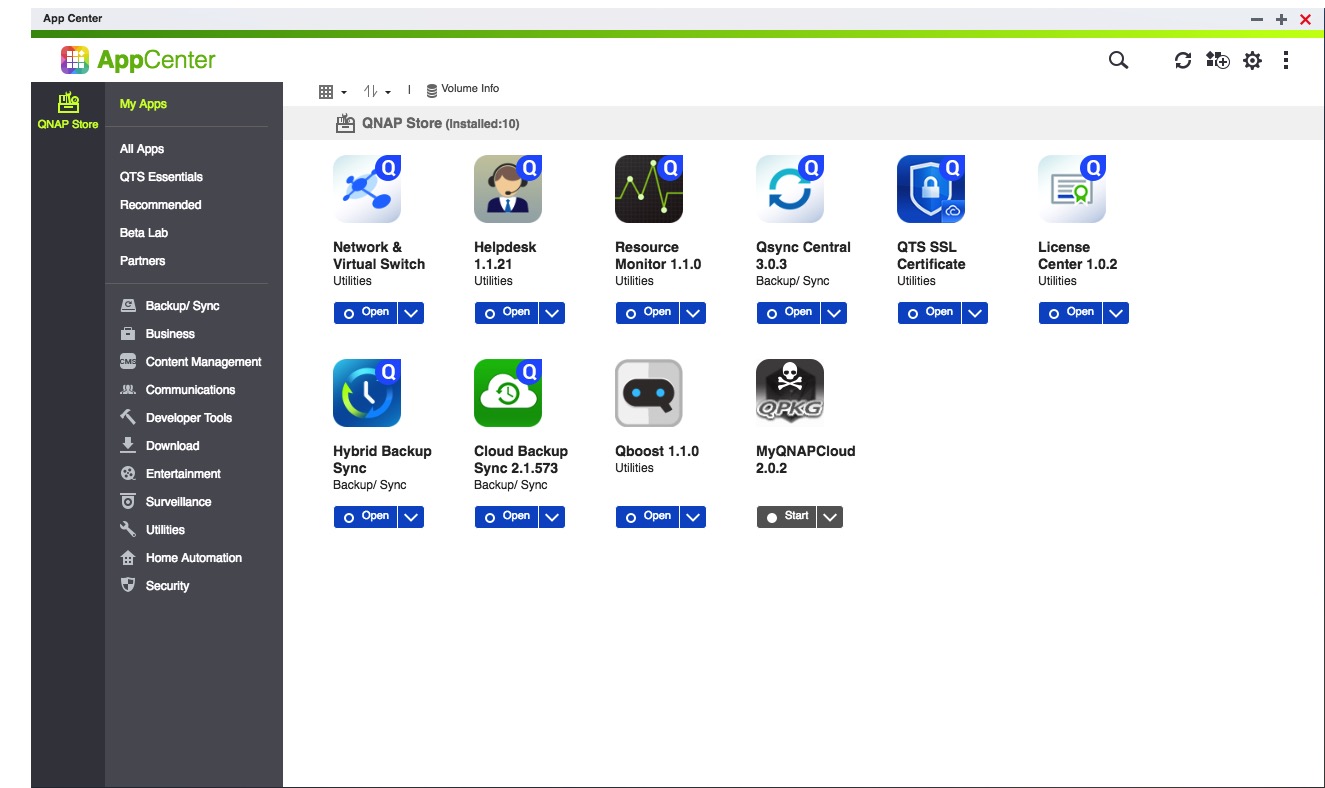Click the QTS SSL Certificate app icon

[x=931, y=189]
